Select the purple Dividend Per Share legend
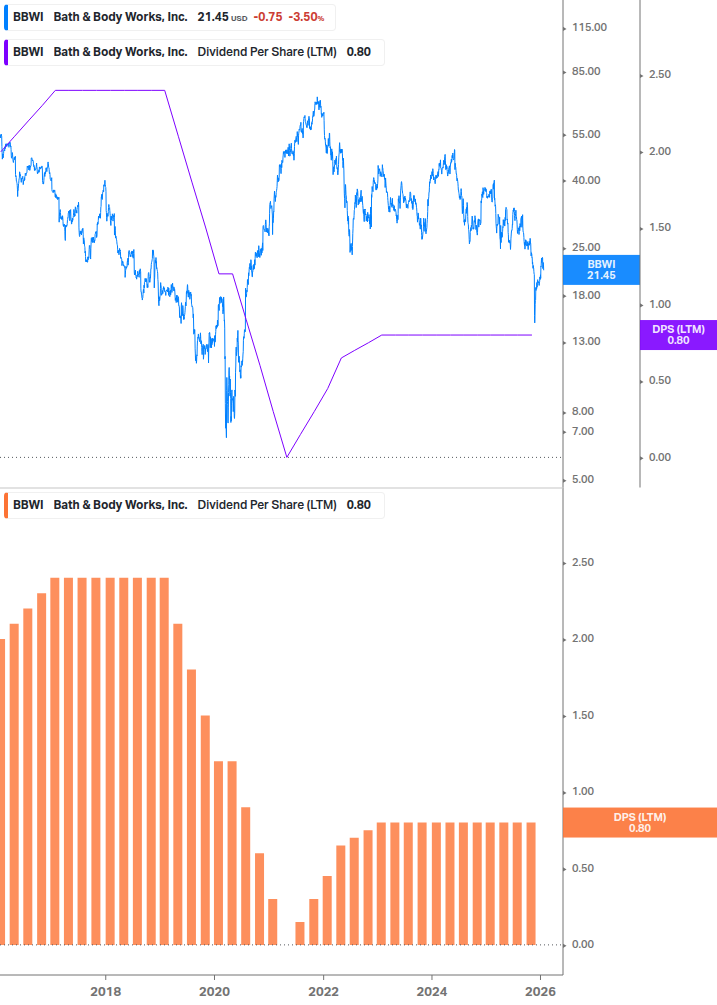717x1005 pixels. tap(195, 52)
